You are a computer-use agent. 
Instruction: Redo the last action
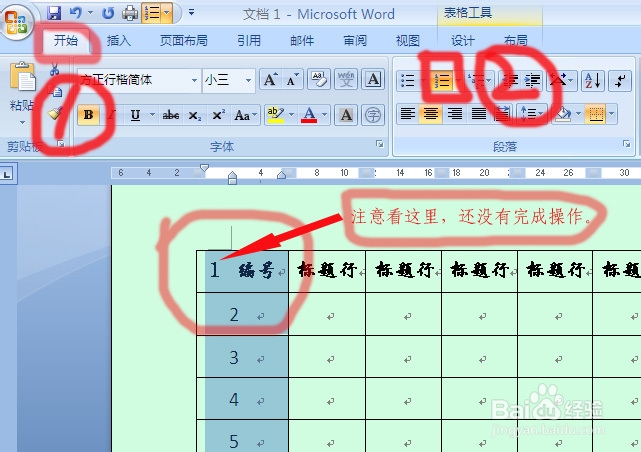click(108, 13)
